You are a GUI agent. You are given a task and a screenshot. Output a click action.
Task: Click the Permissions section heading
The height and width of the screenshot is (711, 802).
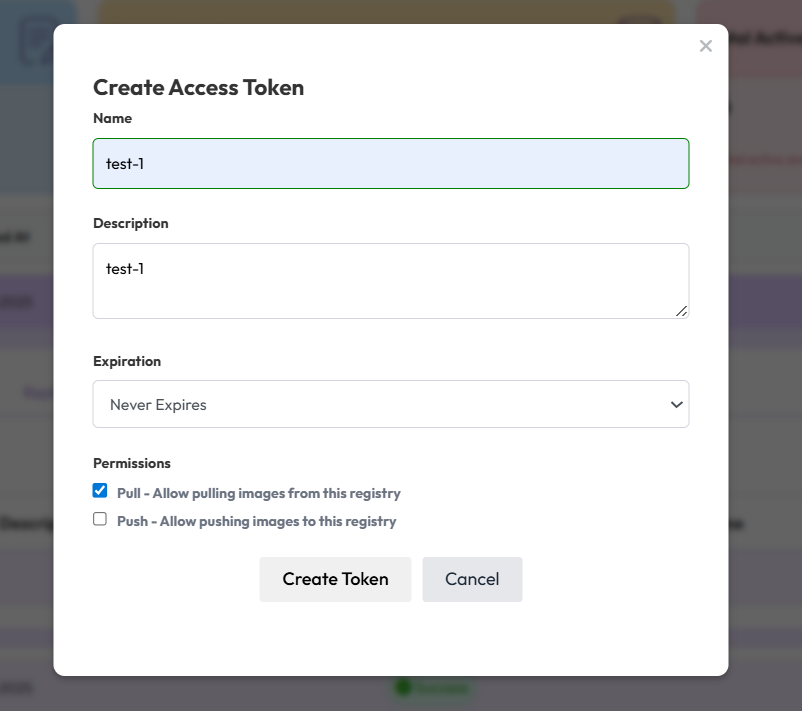click(x=132, y=463)
